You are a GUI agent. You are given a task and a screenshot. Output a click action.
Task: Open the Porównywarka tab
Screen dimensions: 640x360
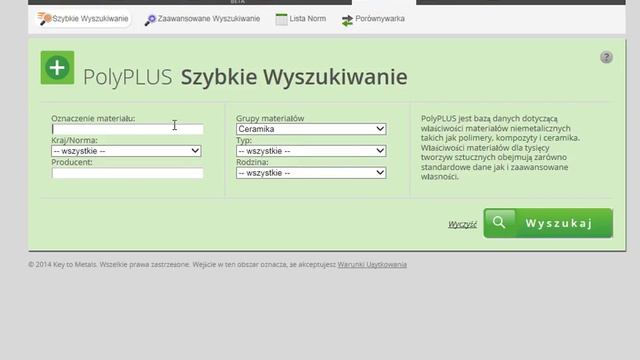tap(373, 19)
